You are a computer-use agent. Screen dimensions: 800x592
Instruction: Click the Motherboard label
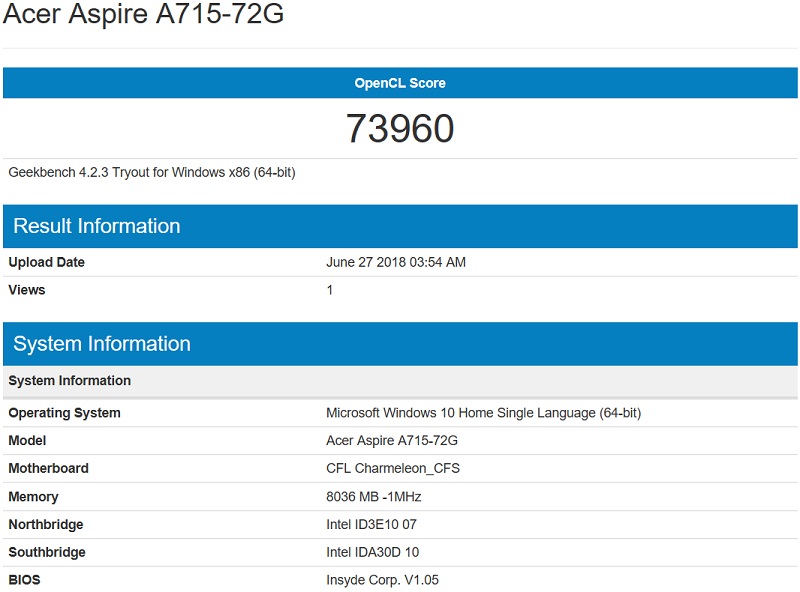click(48, 468)
